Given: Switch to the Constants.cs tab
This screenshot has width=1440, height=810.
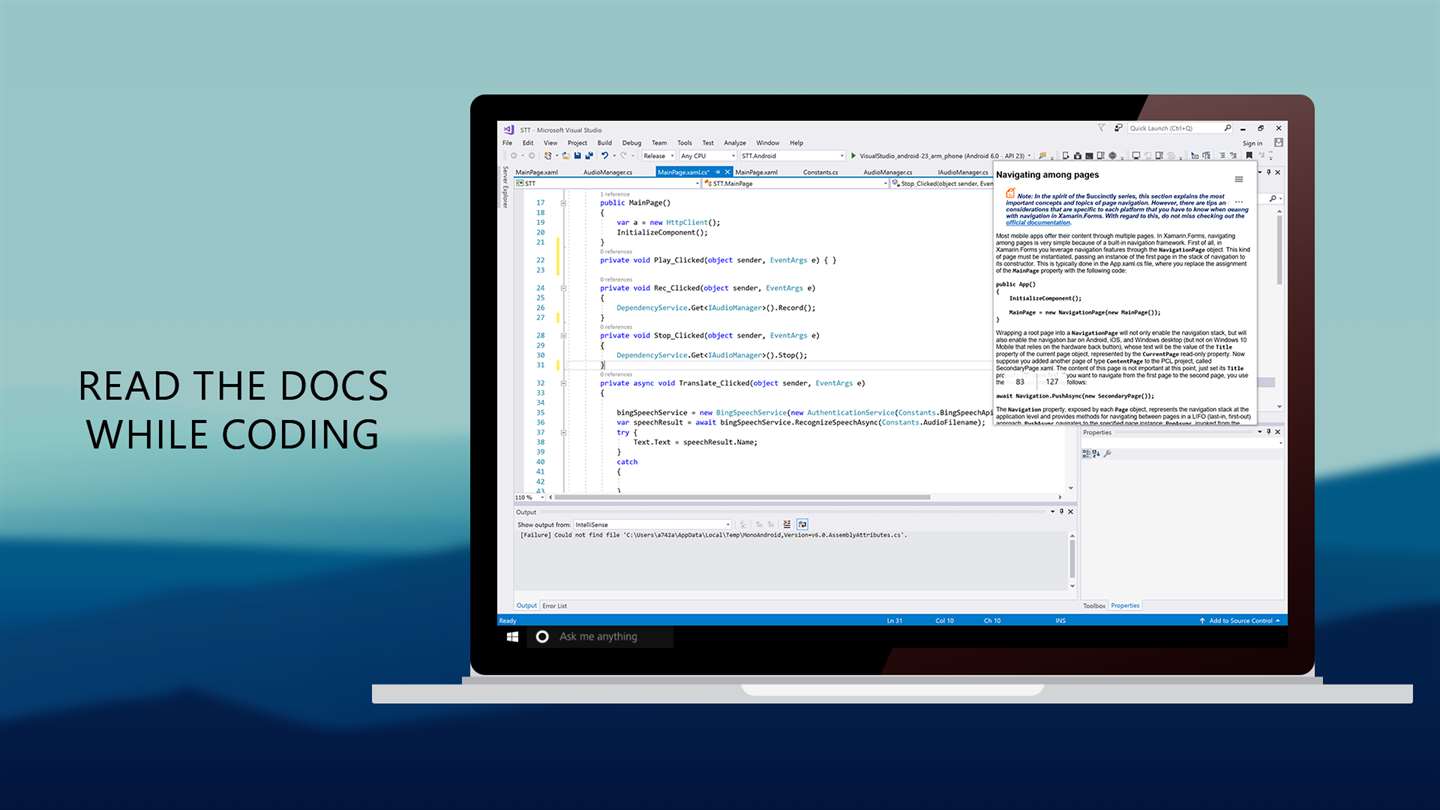Looking at the screenshot, I should [x=820, y=172].
